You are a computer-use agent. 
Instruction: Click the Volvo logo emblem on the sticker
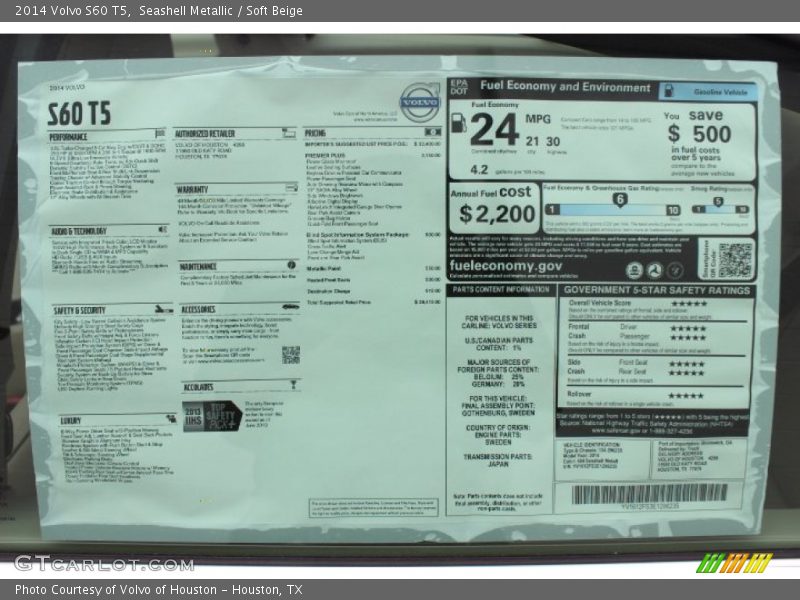coord(419,102)
